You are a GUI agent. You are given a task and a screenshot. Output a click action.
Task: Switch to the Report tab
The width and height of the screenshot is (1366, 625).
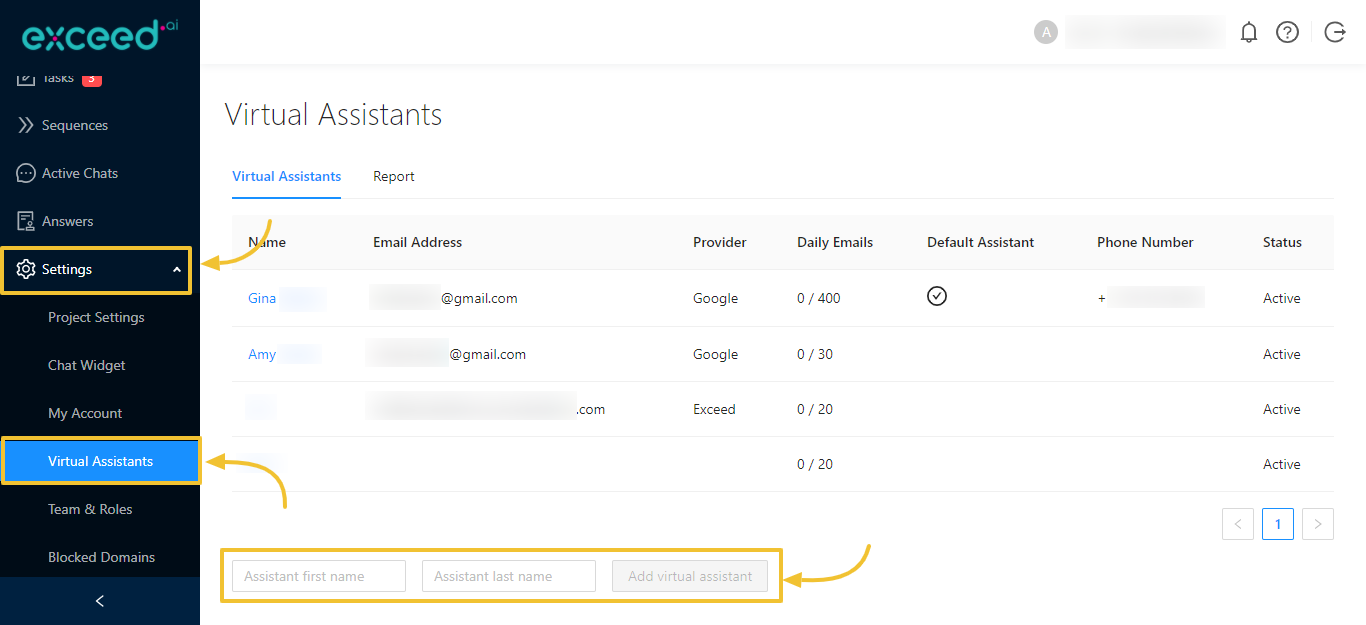tap(393, 176)
